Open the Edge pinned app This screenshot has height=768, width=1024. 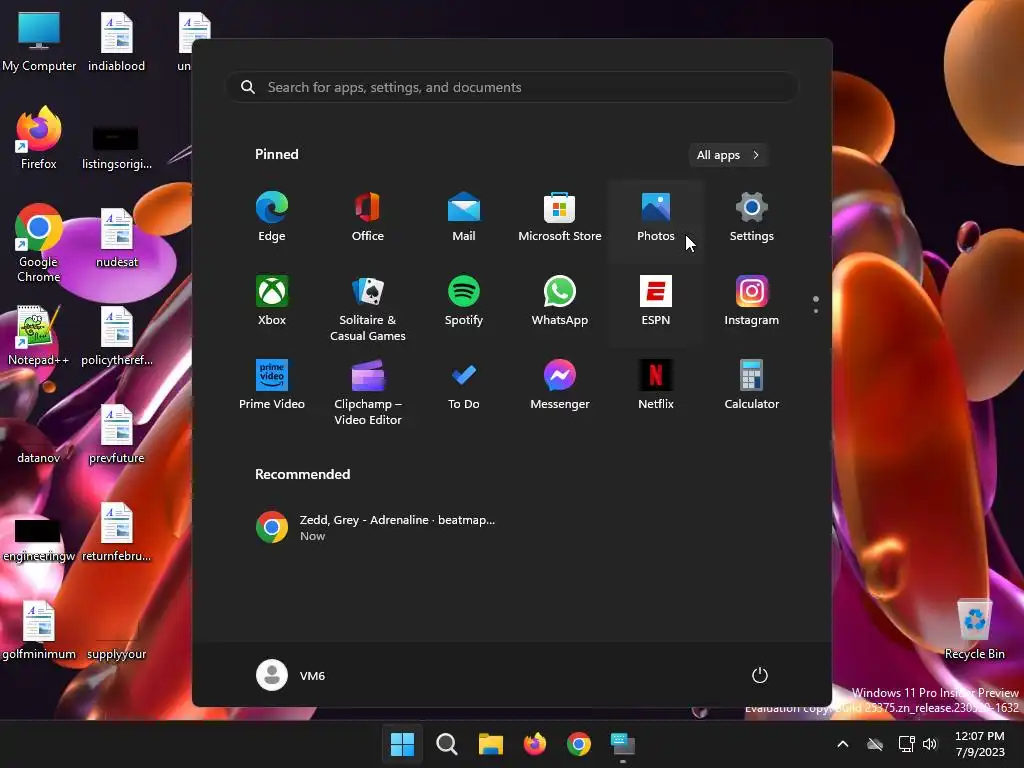pyautogui.click(x=272, y=217)
